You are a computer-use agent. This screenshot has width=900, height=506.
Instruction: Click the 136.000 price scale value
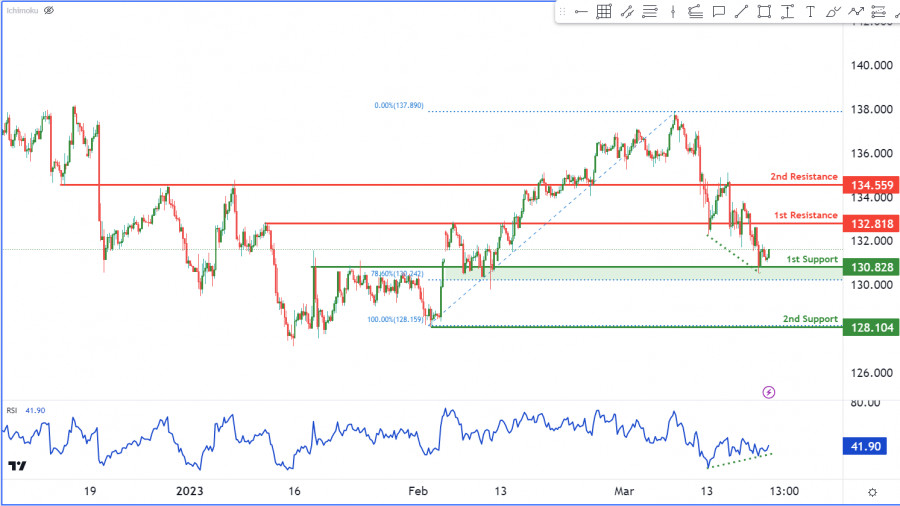pyautogui.click(x=871, y=153)
